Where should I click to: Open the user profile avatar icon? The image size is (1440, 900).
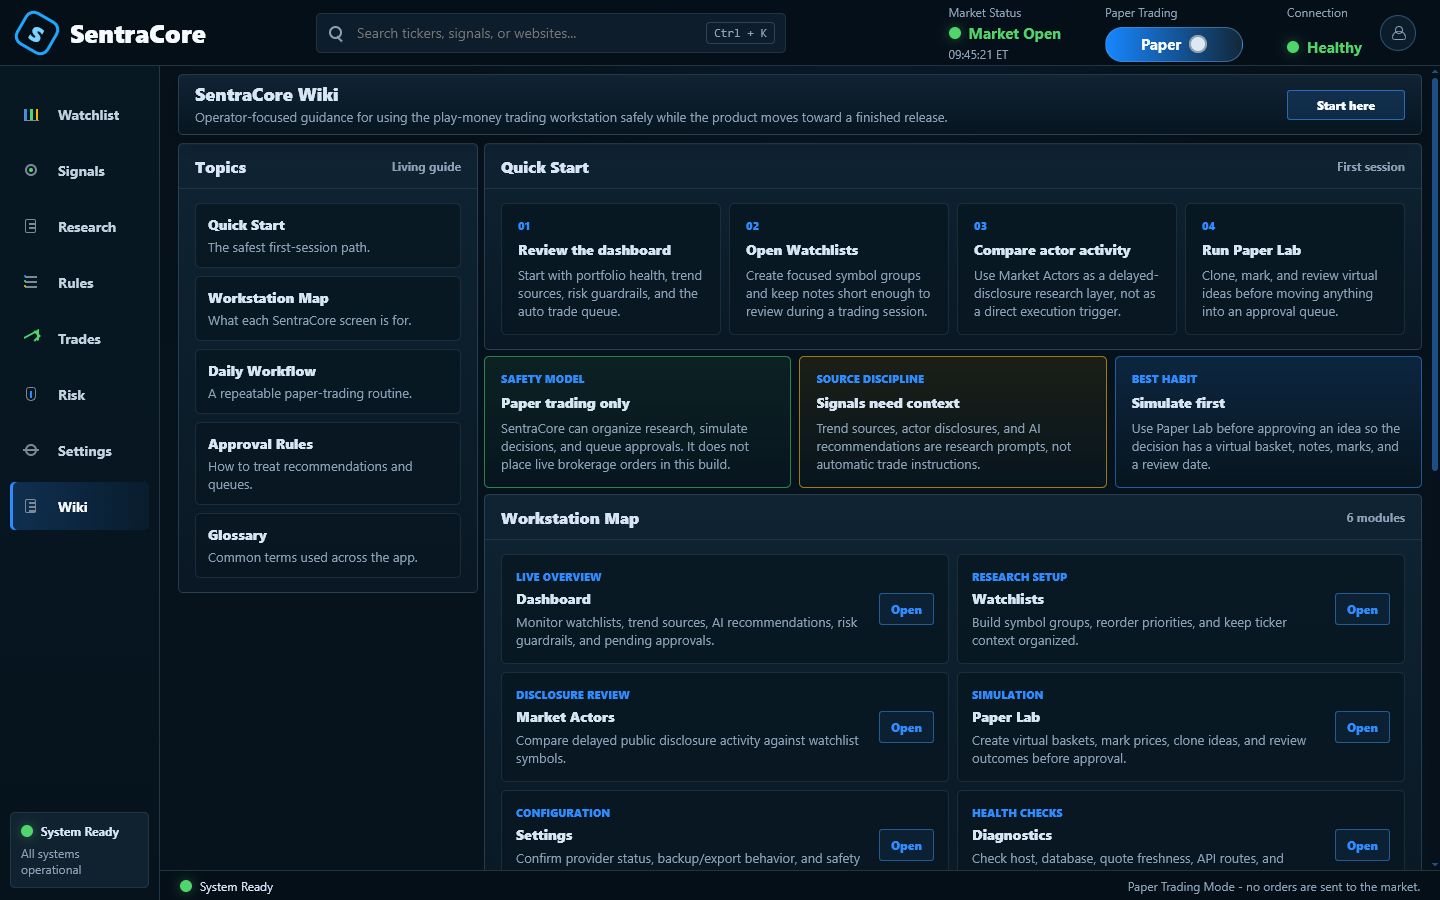point(1398,33)
